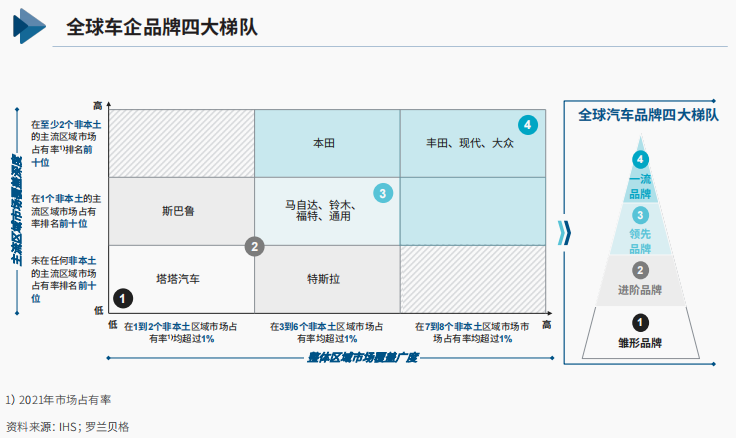Select the 马自达、铃木、福特、通用 cell
This screenshot has height=438, width=736.
click(x=327, y=211)
